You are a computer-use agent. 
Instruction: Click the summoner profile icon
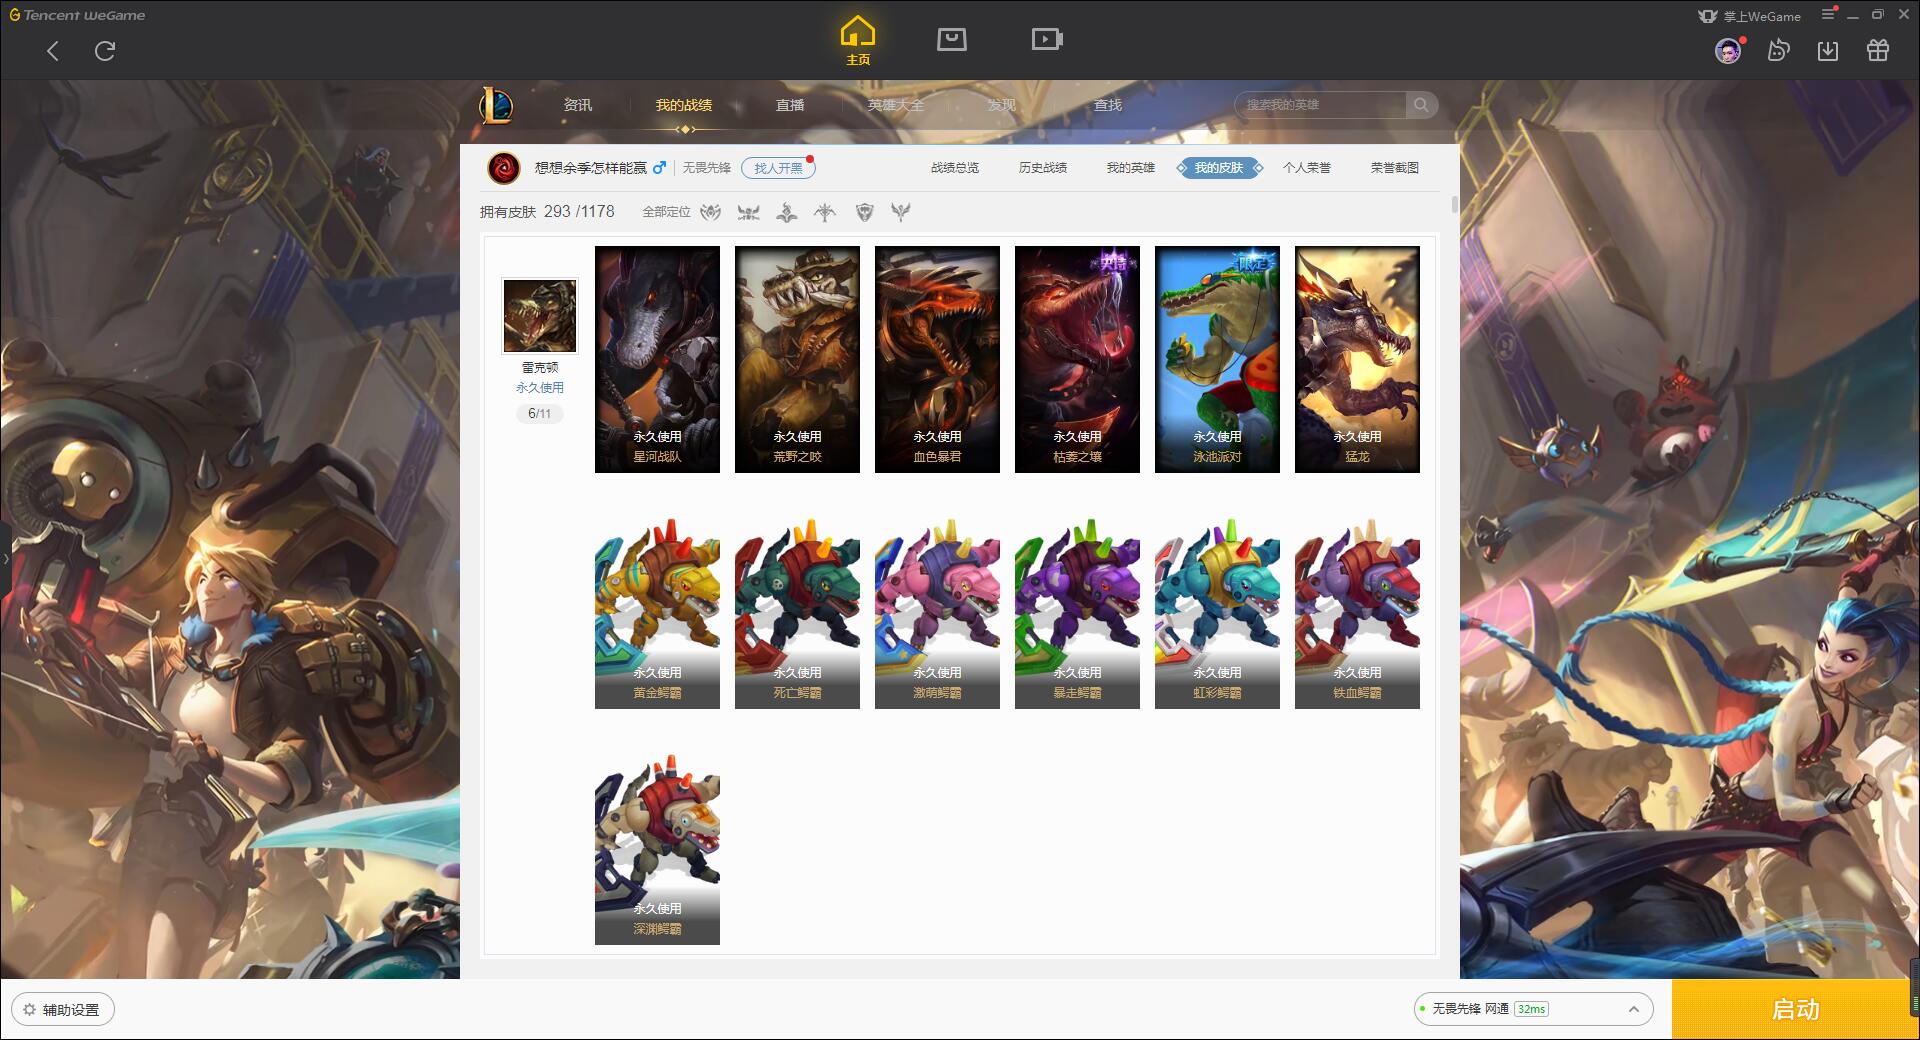pyautogui.click(x=504, y=168)
